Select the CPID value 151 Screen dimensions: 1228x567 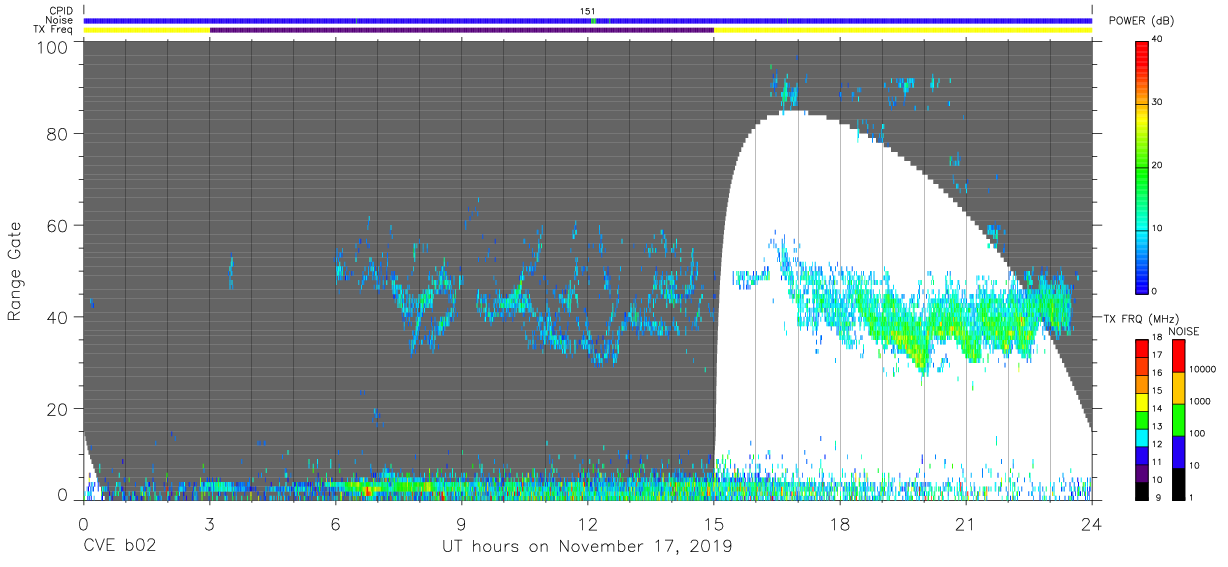[x=588, y=11]
